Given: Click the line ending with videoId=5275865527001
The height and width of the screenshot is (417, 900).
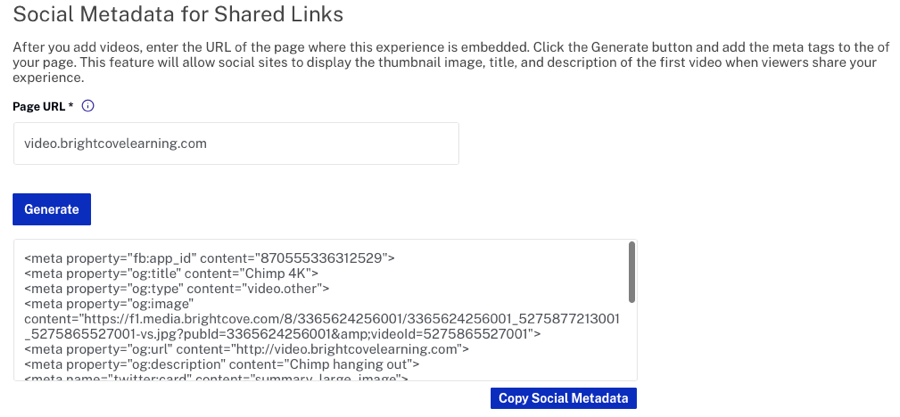Looking at the screenshot, I should 282,333.
